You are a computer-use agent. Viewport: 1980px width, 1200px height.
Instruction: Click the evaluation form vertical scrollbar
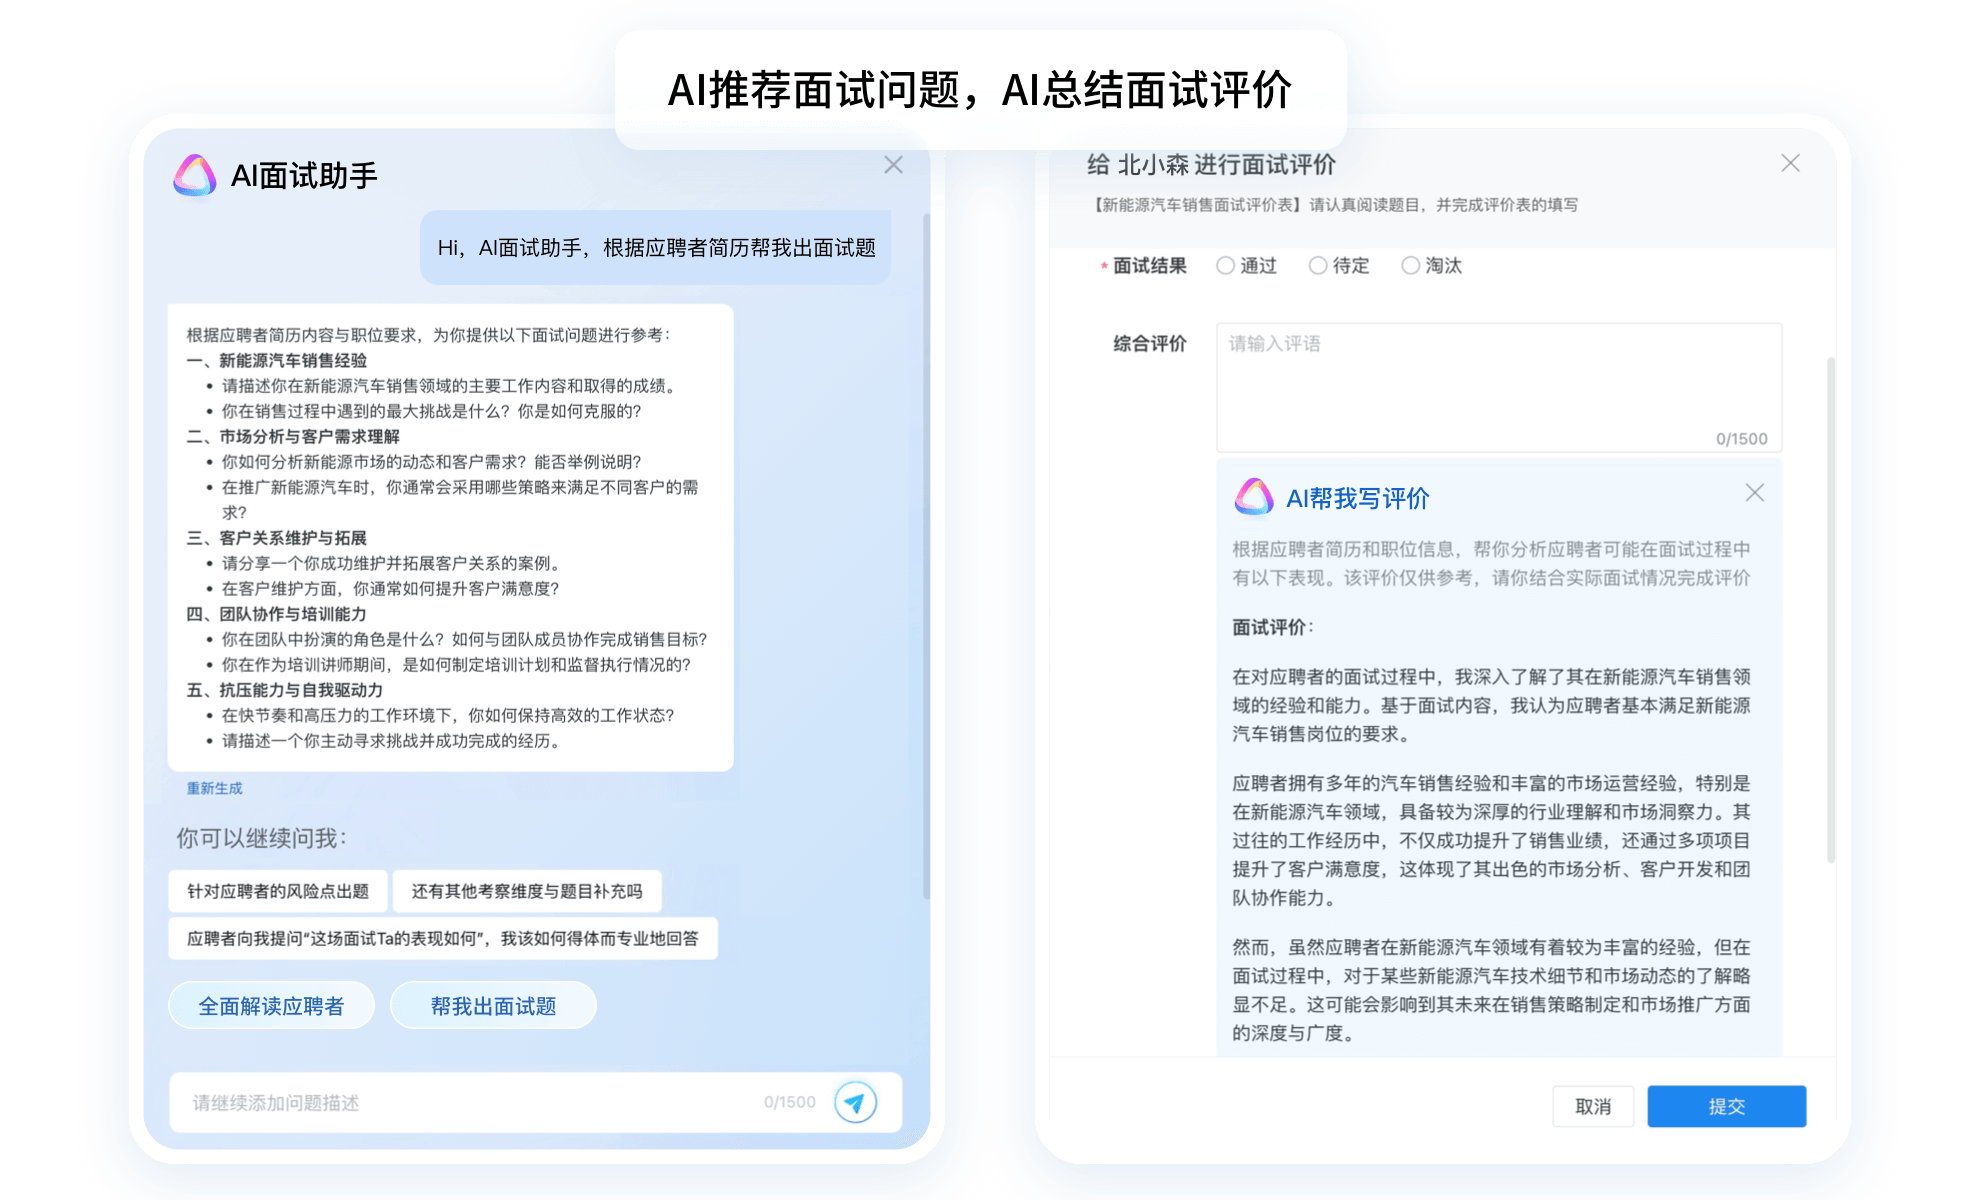tap(1831, 610)
